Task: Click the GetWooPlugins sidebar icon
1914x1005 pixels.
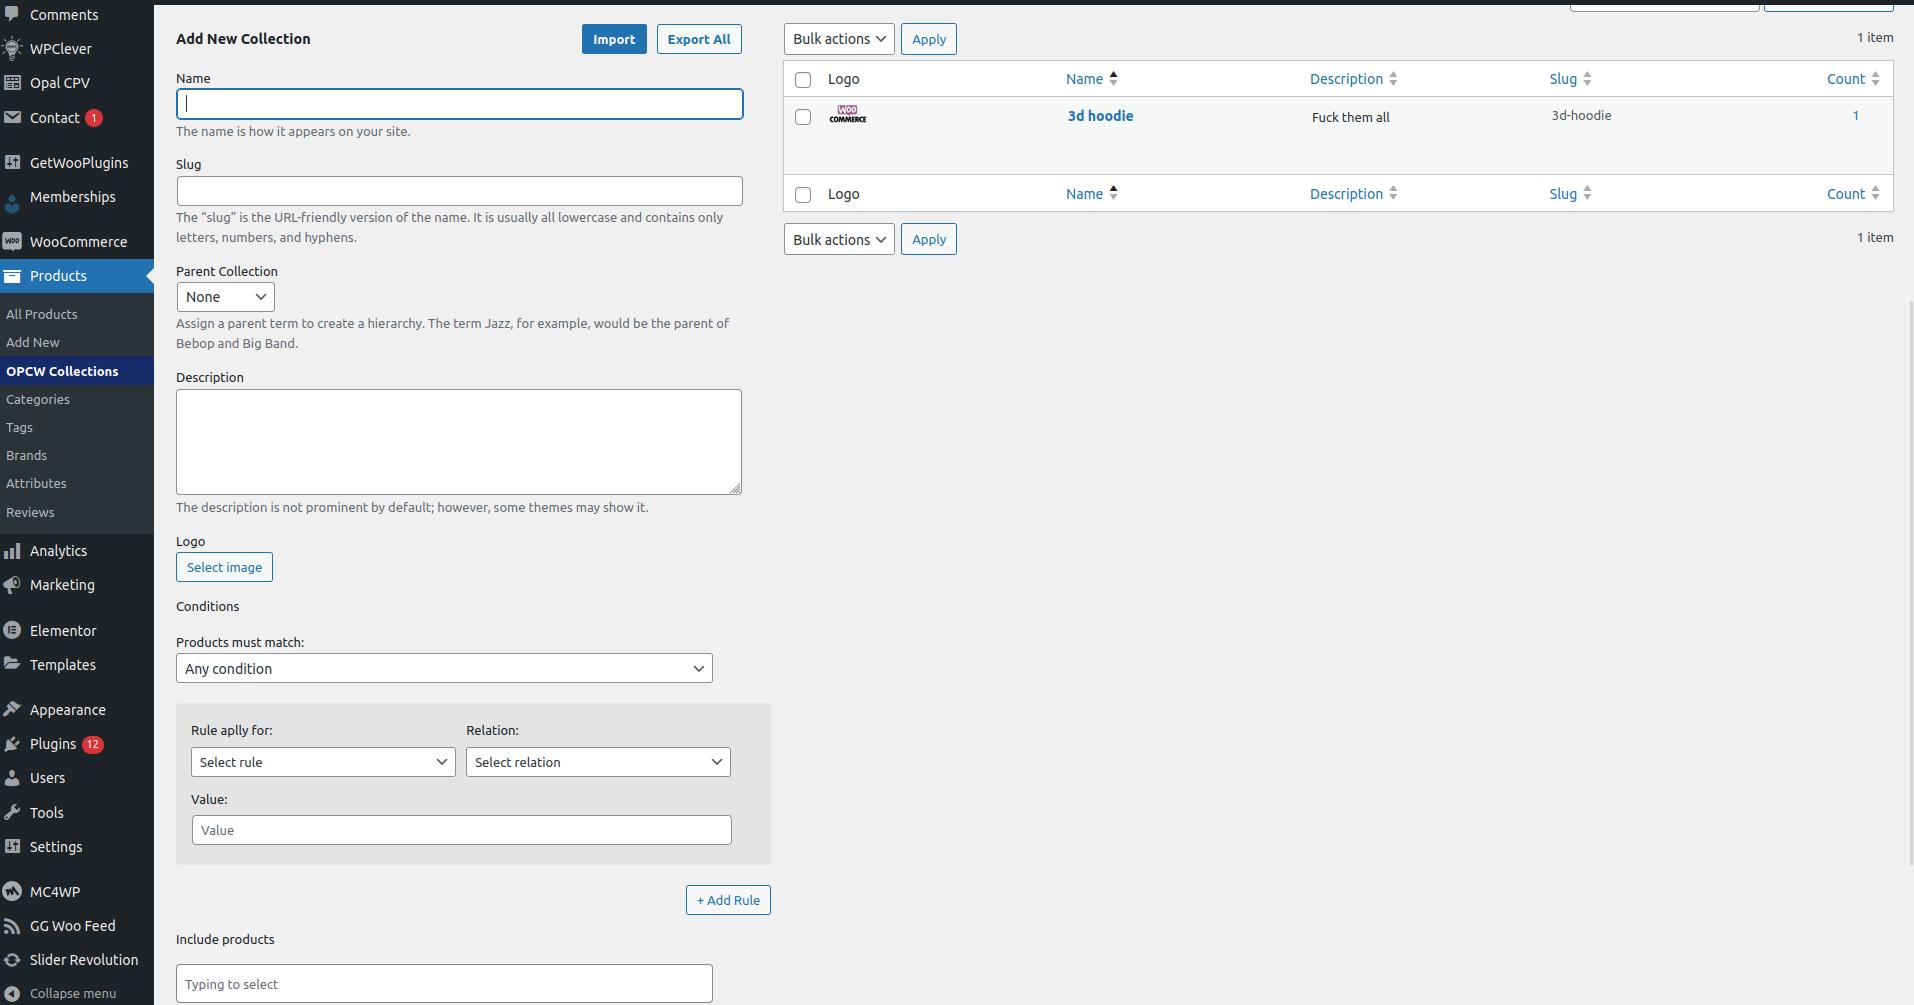Action: [x=12, y=163]
